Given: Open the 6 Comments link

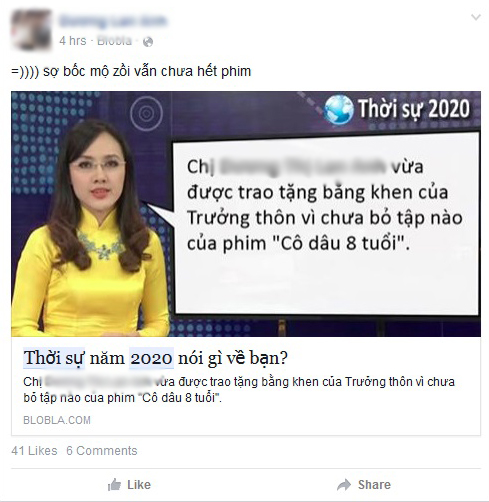Looking at the screenshot, I should click(x=102, y=451).
